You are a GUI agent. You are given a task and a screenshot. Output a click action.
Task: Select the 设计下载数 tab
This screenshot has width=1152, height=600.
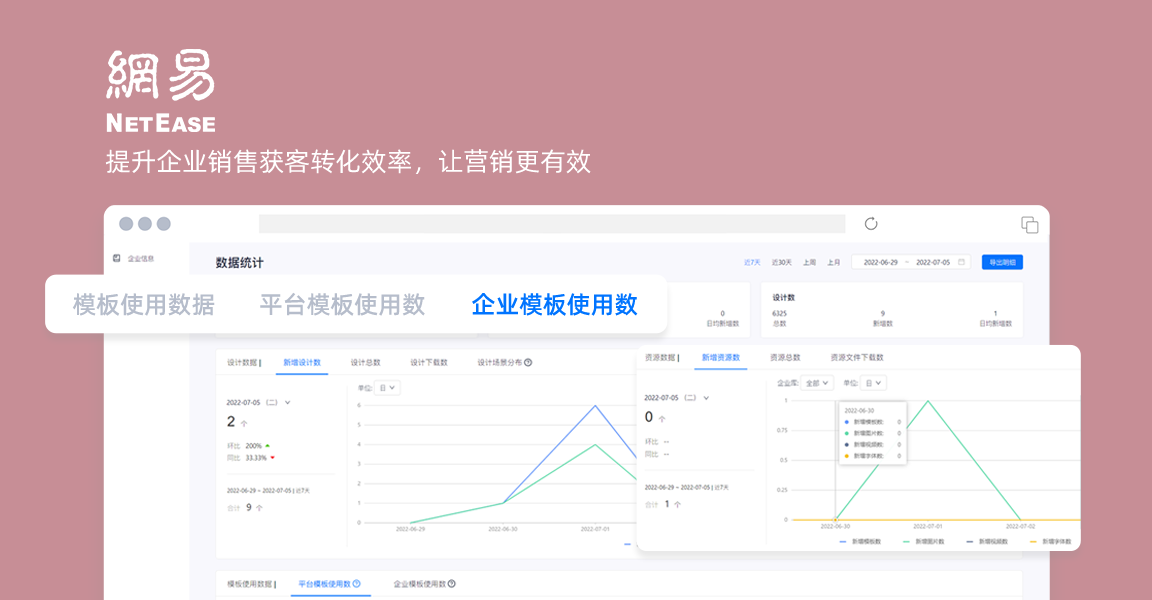[430, 362]
